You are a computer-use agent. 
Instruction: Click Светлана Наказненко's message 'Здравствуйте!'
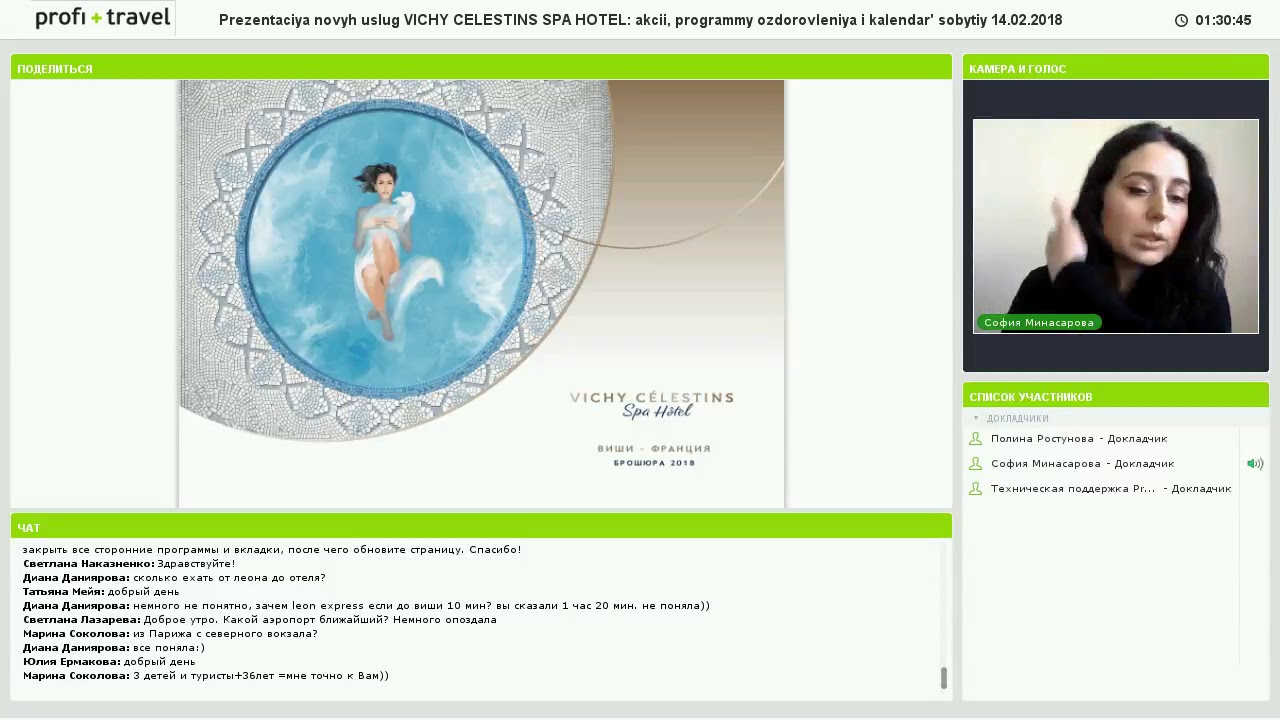129,564
